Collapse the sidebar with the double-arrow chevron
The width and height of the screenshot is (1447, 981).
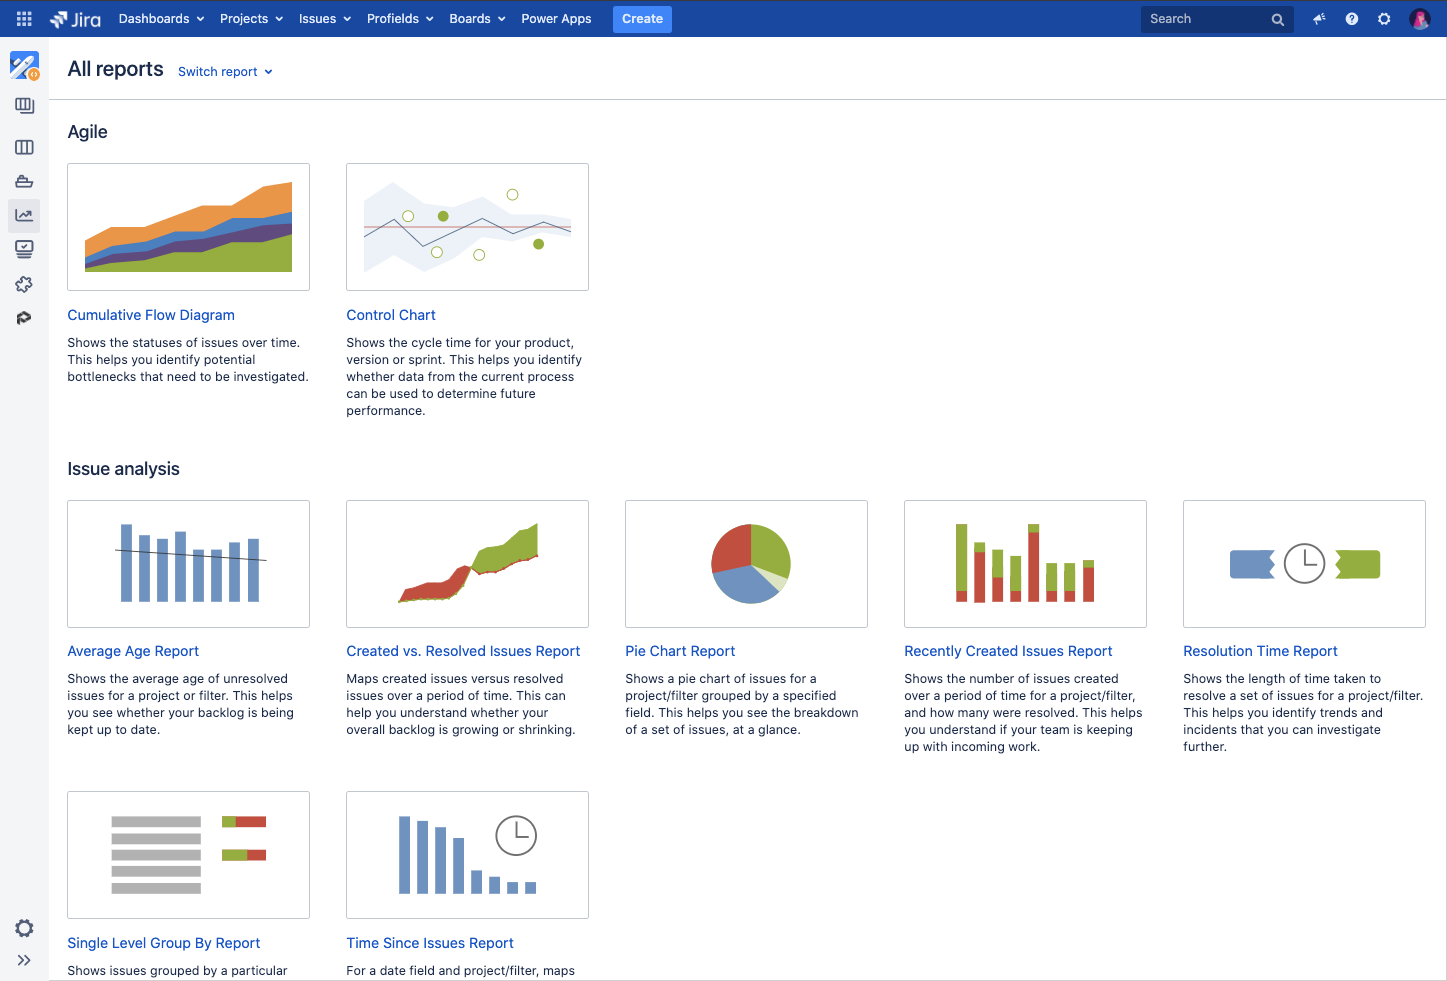[x=24, y=960]
